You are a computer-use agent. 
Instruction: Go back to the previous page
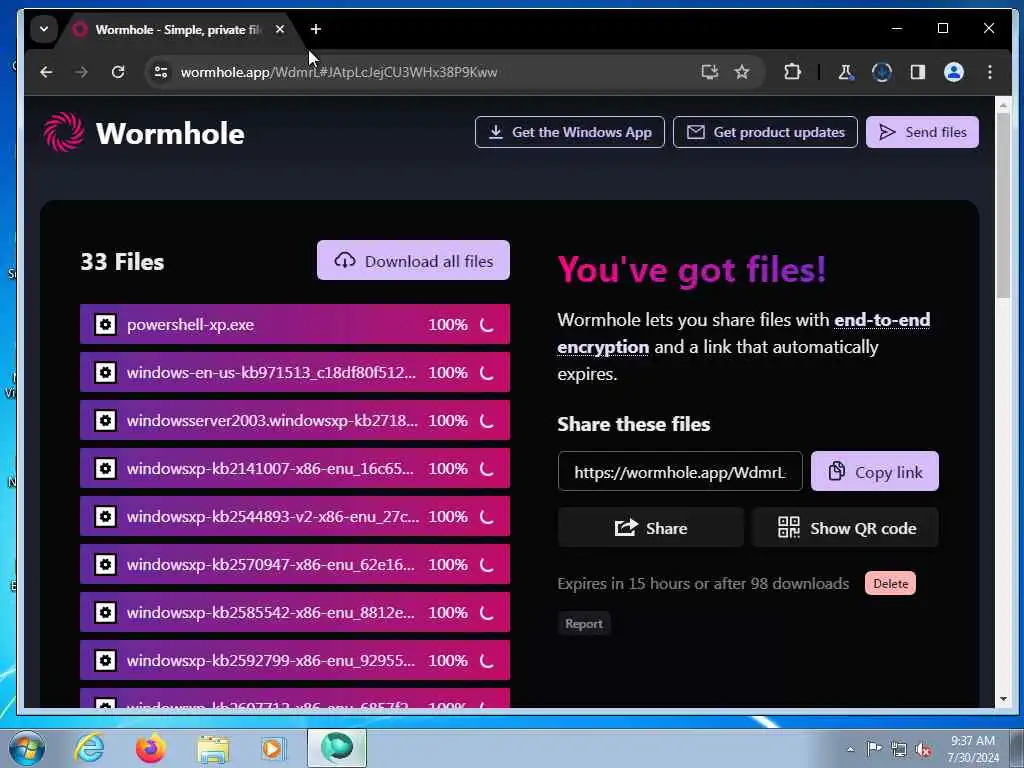tap(46, 72)
